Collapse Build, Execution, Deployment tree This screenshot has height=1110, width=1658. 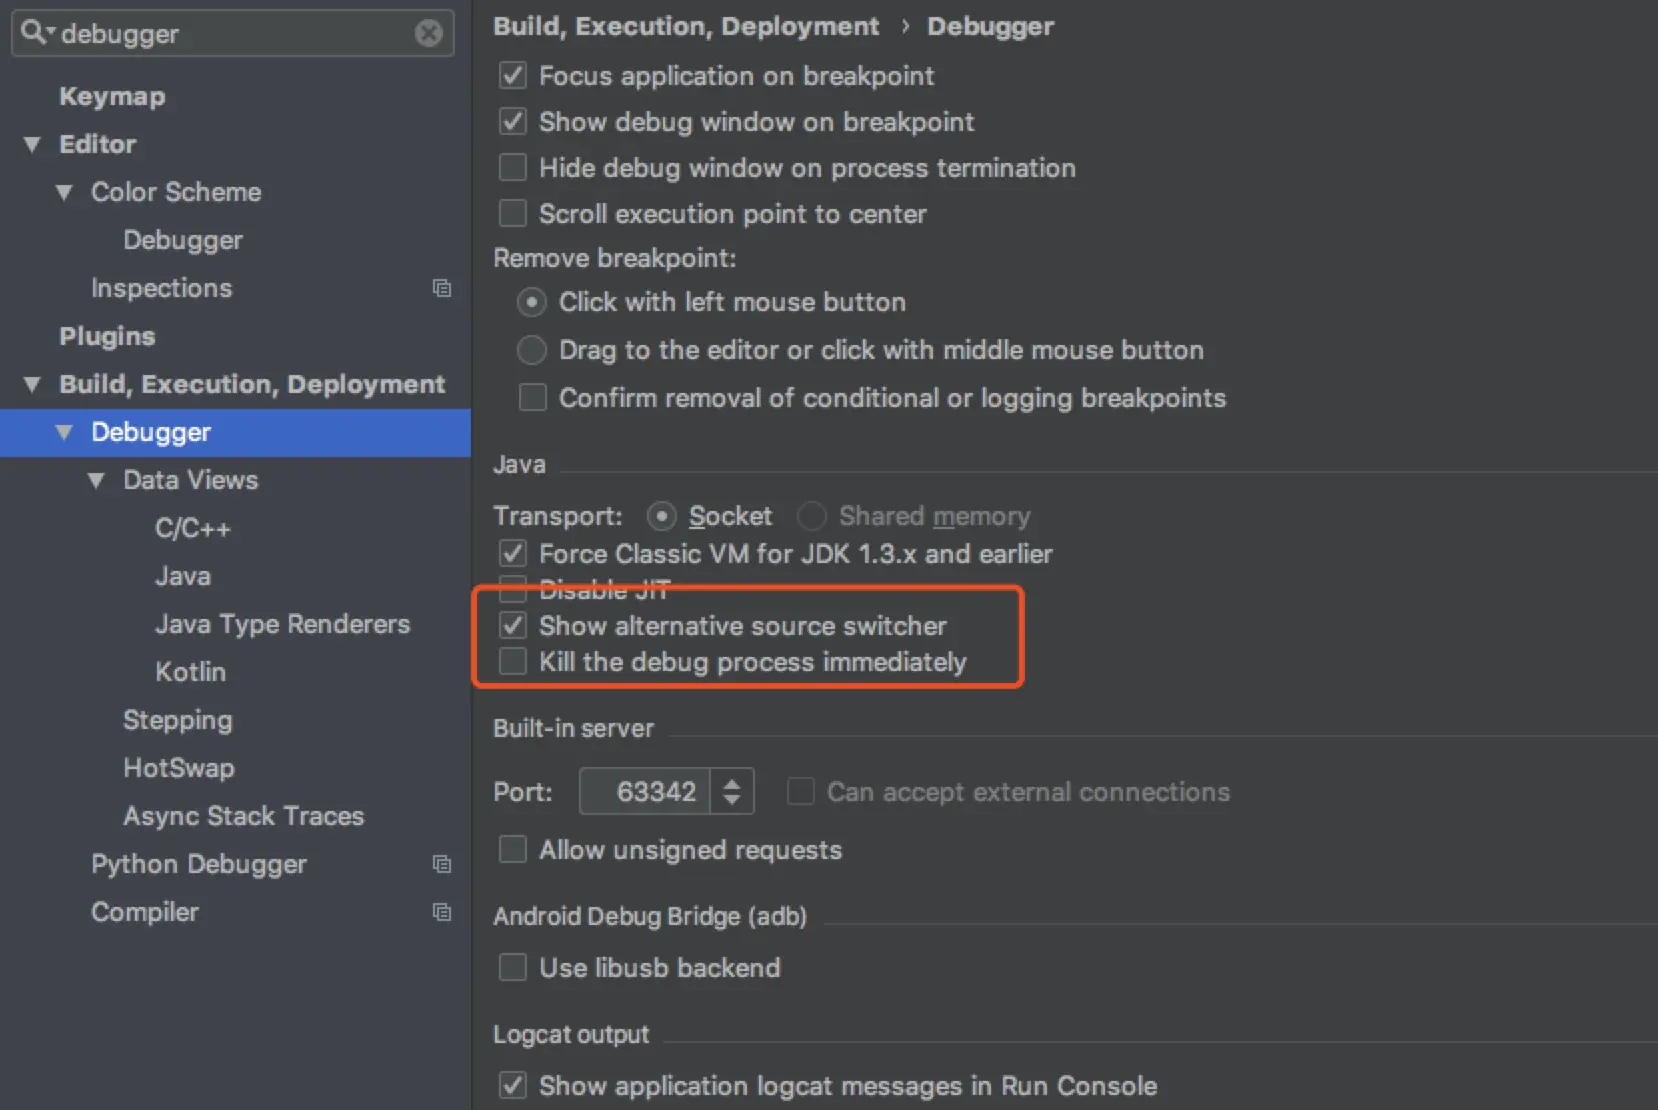[30, 384]
